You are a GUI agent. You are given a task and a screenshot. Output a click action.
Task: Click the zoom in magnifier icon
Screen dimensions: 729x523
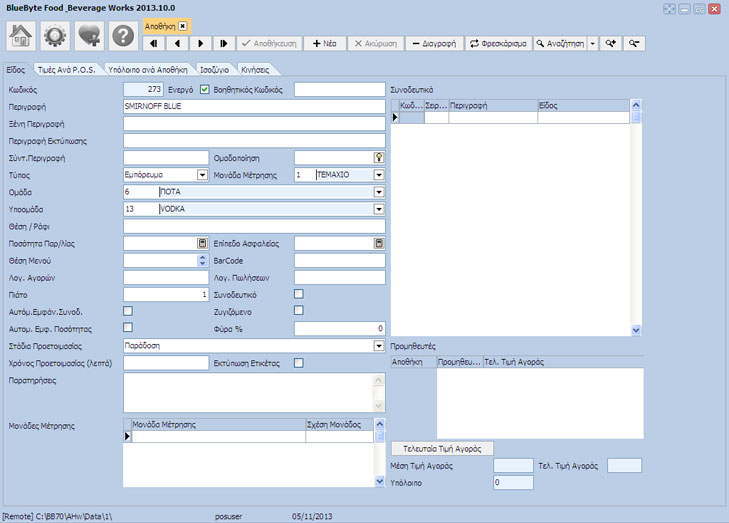611,44
